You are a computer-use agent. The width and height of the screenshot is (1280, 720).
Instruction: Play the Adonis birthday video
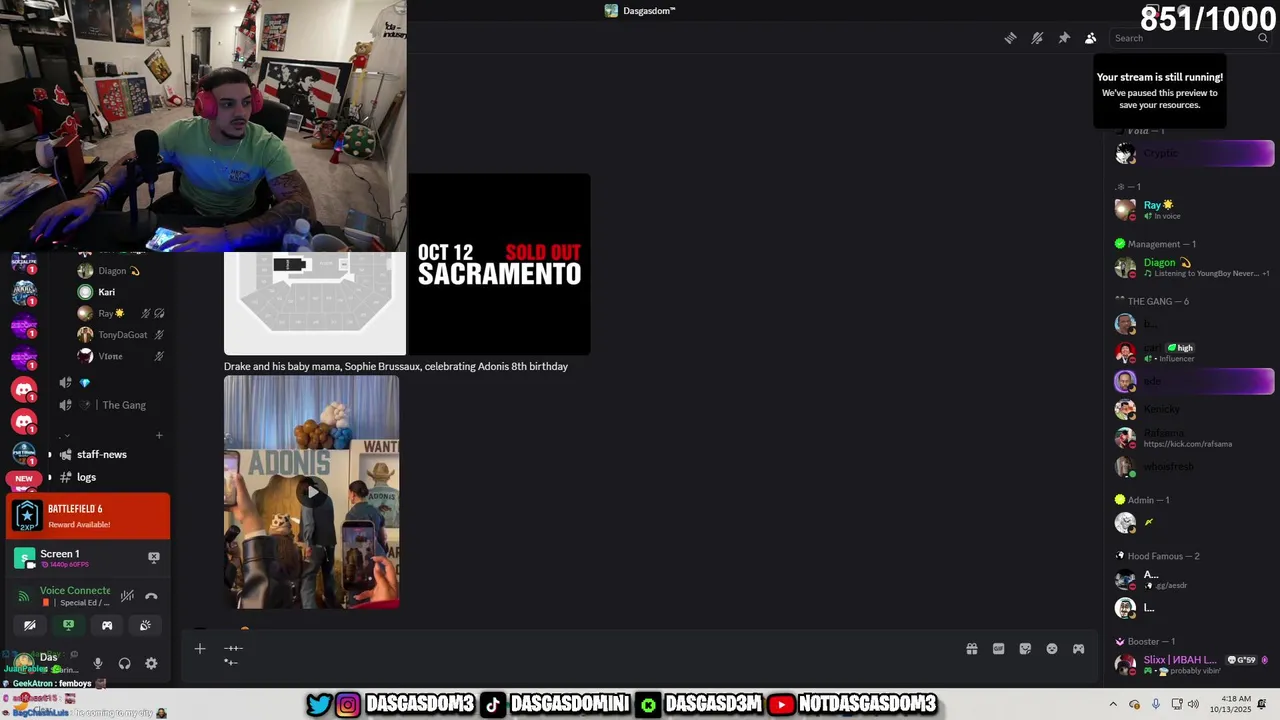coord(312,492)
